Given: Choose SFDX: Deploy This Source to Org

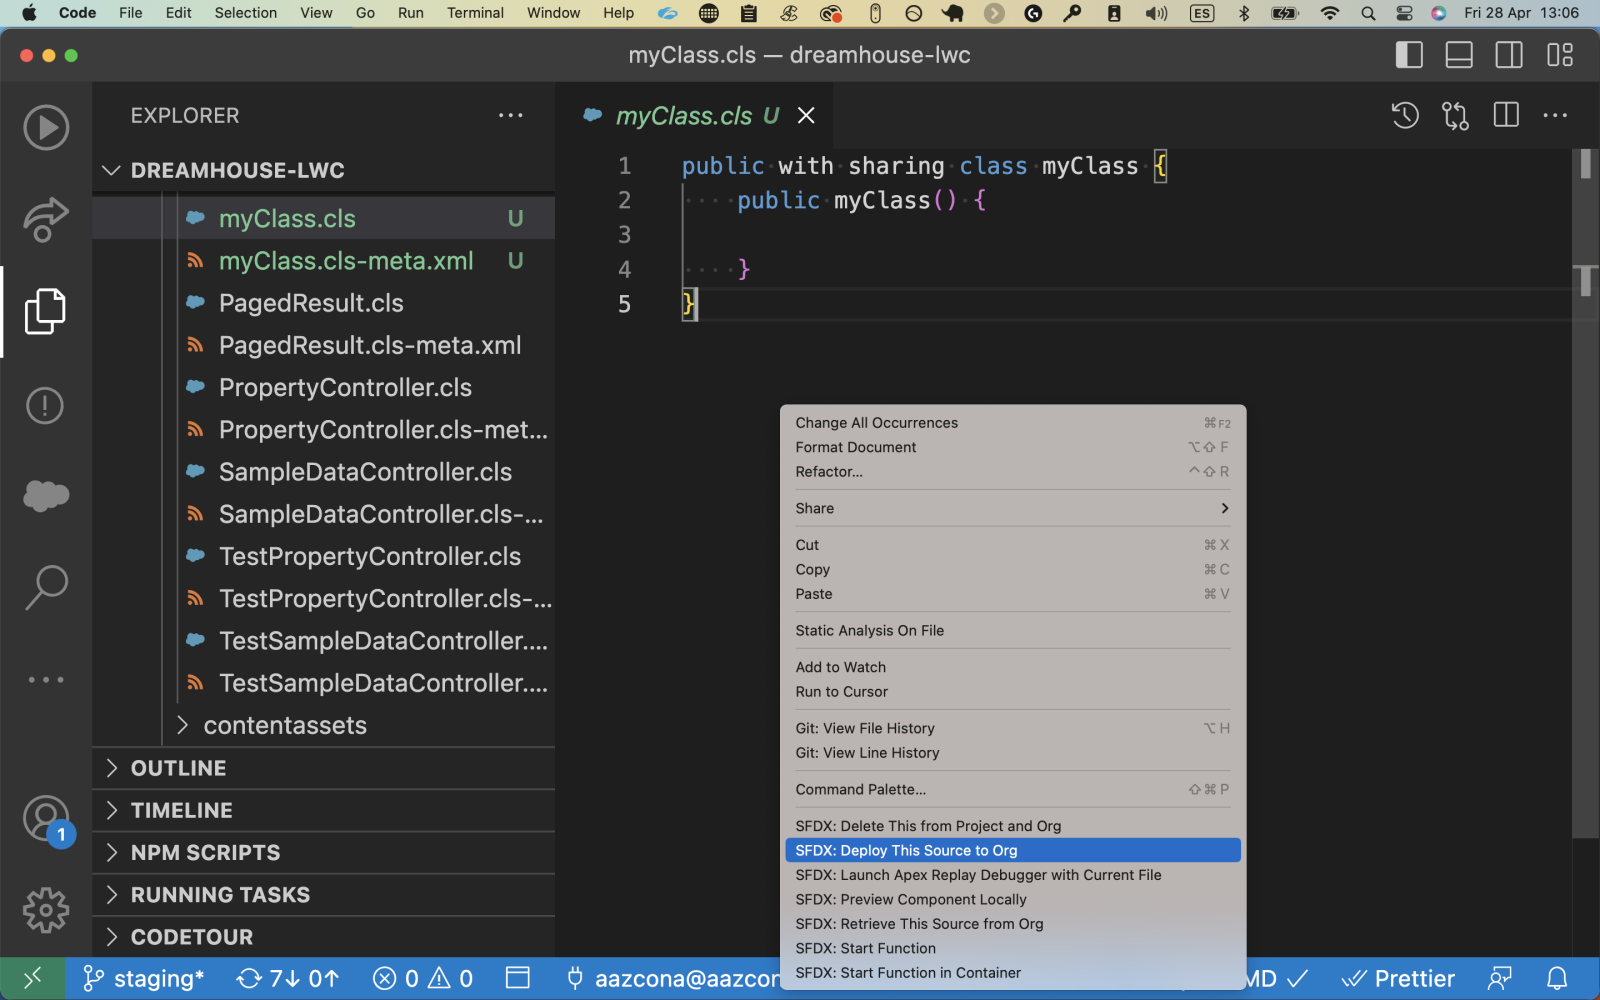Looking at the screenshot, I should 1013,850.
